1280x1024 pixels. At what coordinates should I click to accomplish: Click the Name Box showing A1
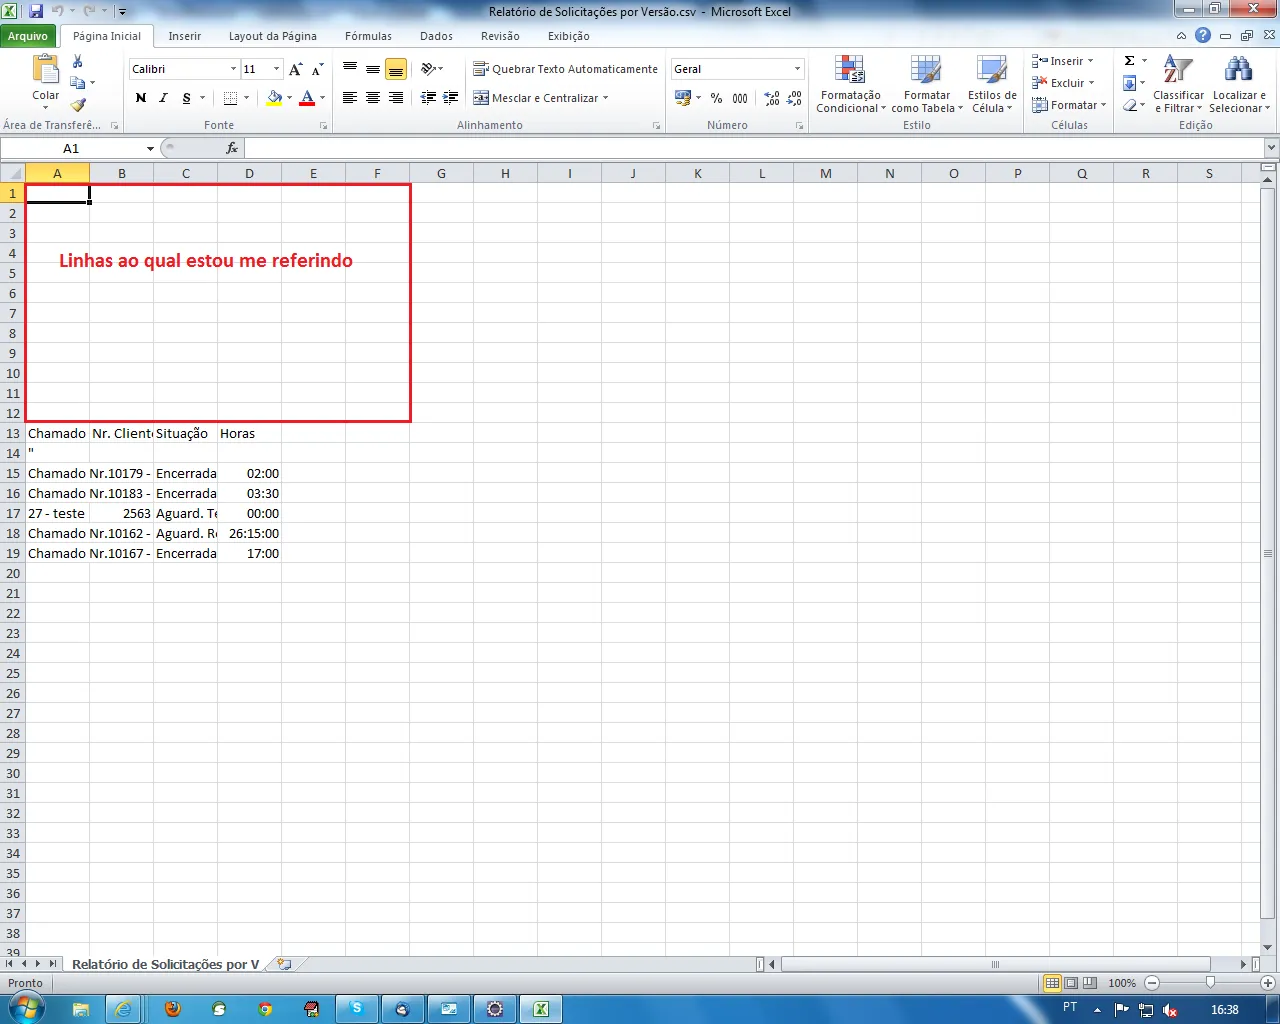(x=71, y=148)
